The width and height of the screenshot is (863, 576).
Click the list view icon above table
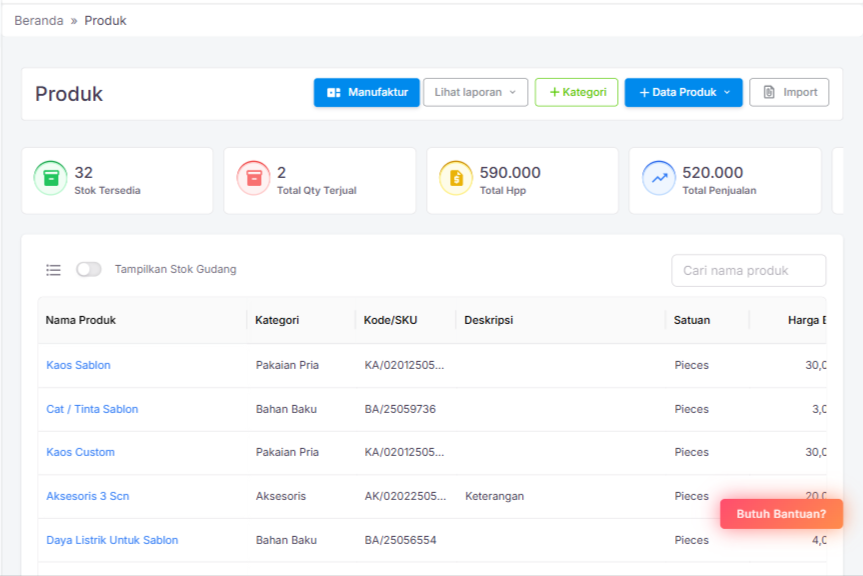tap(54, 270)
